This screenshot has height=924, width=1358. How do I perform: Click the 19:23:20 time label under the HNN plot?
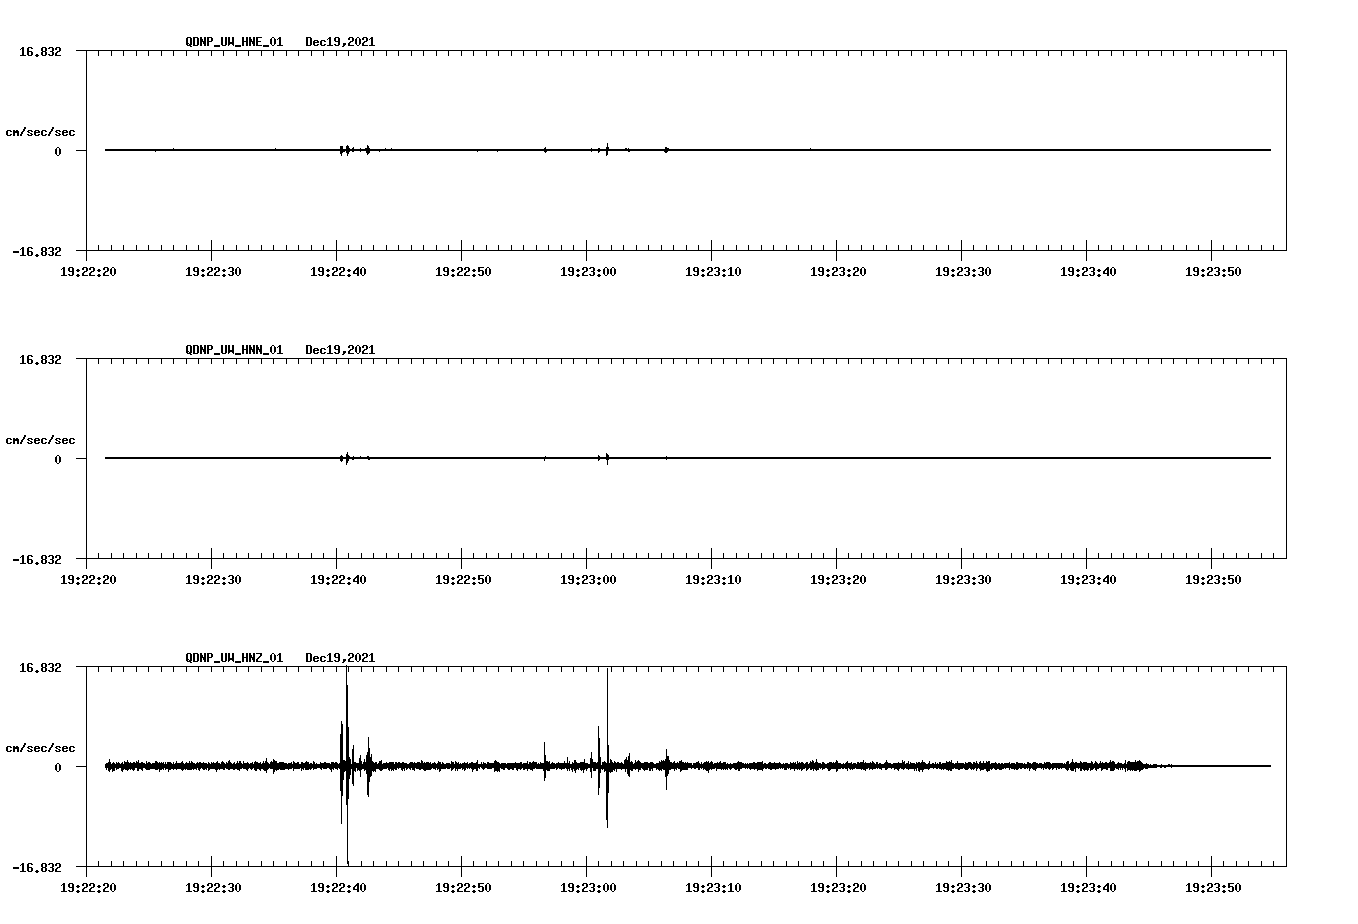(838, 579)
